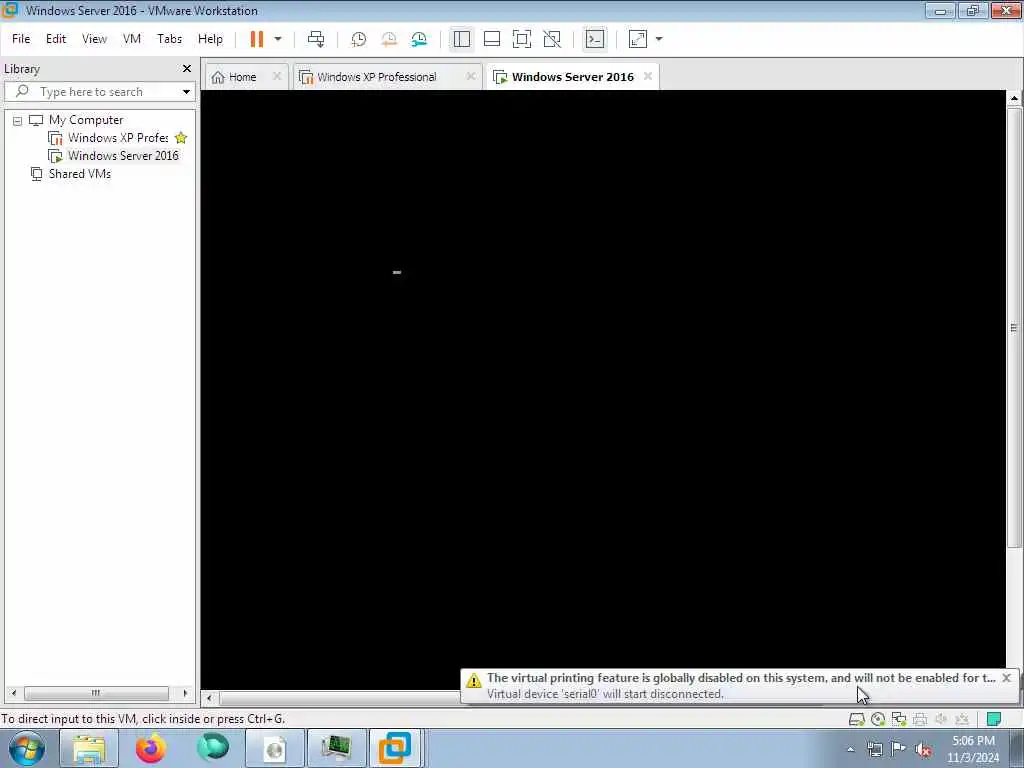Screen dimensions: 1024x768
Task: Click the network adapter status icon
Action: point(899,720)
